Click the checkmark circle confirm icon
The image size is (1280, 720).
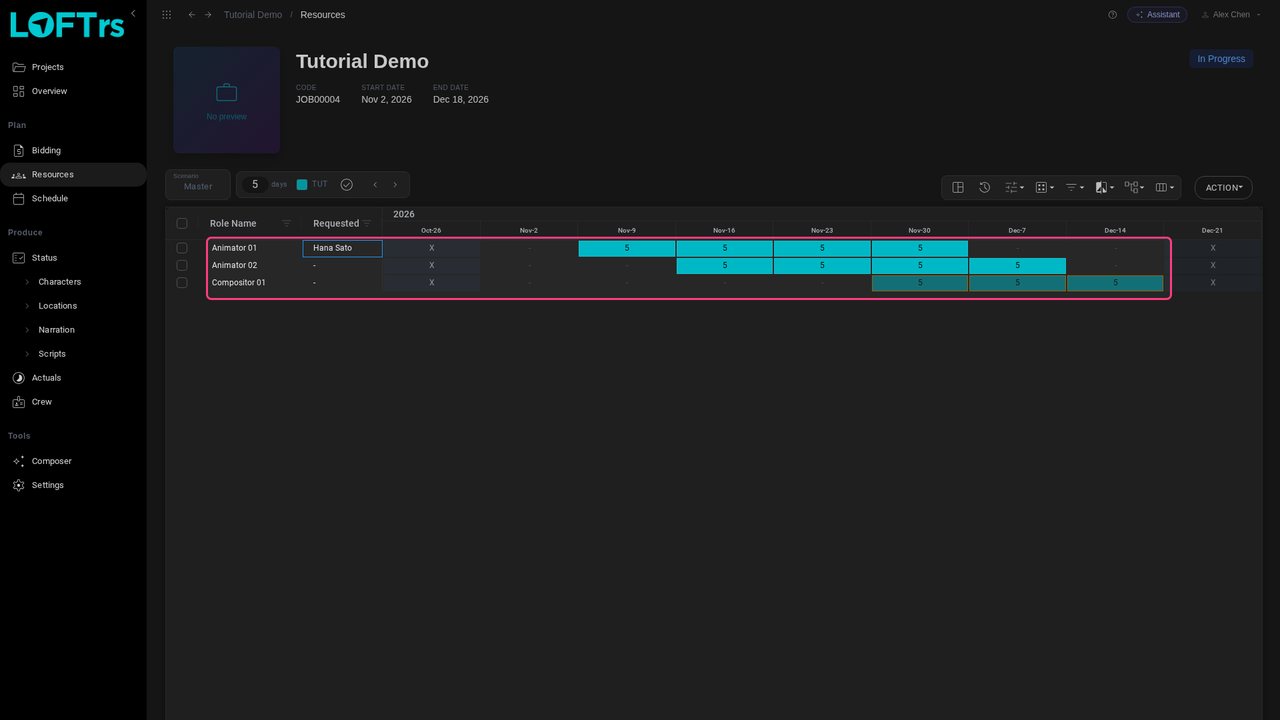pos(346,185)
